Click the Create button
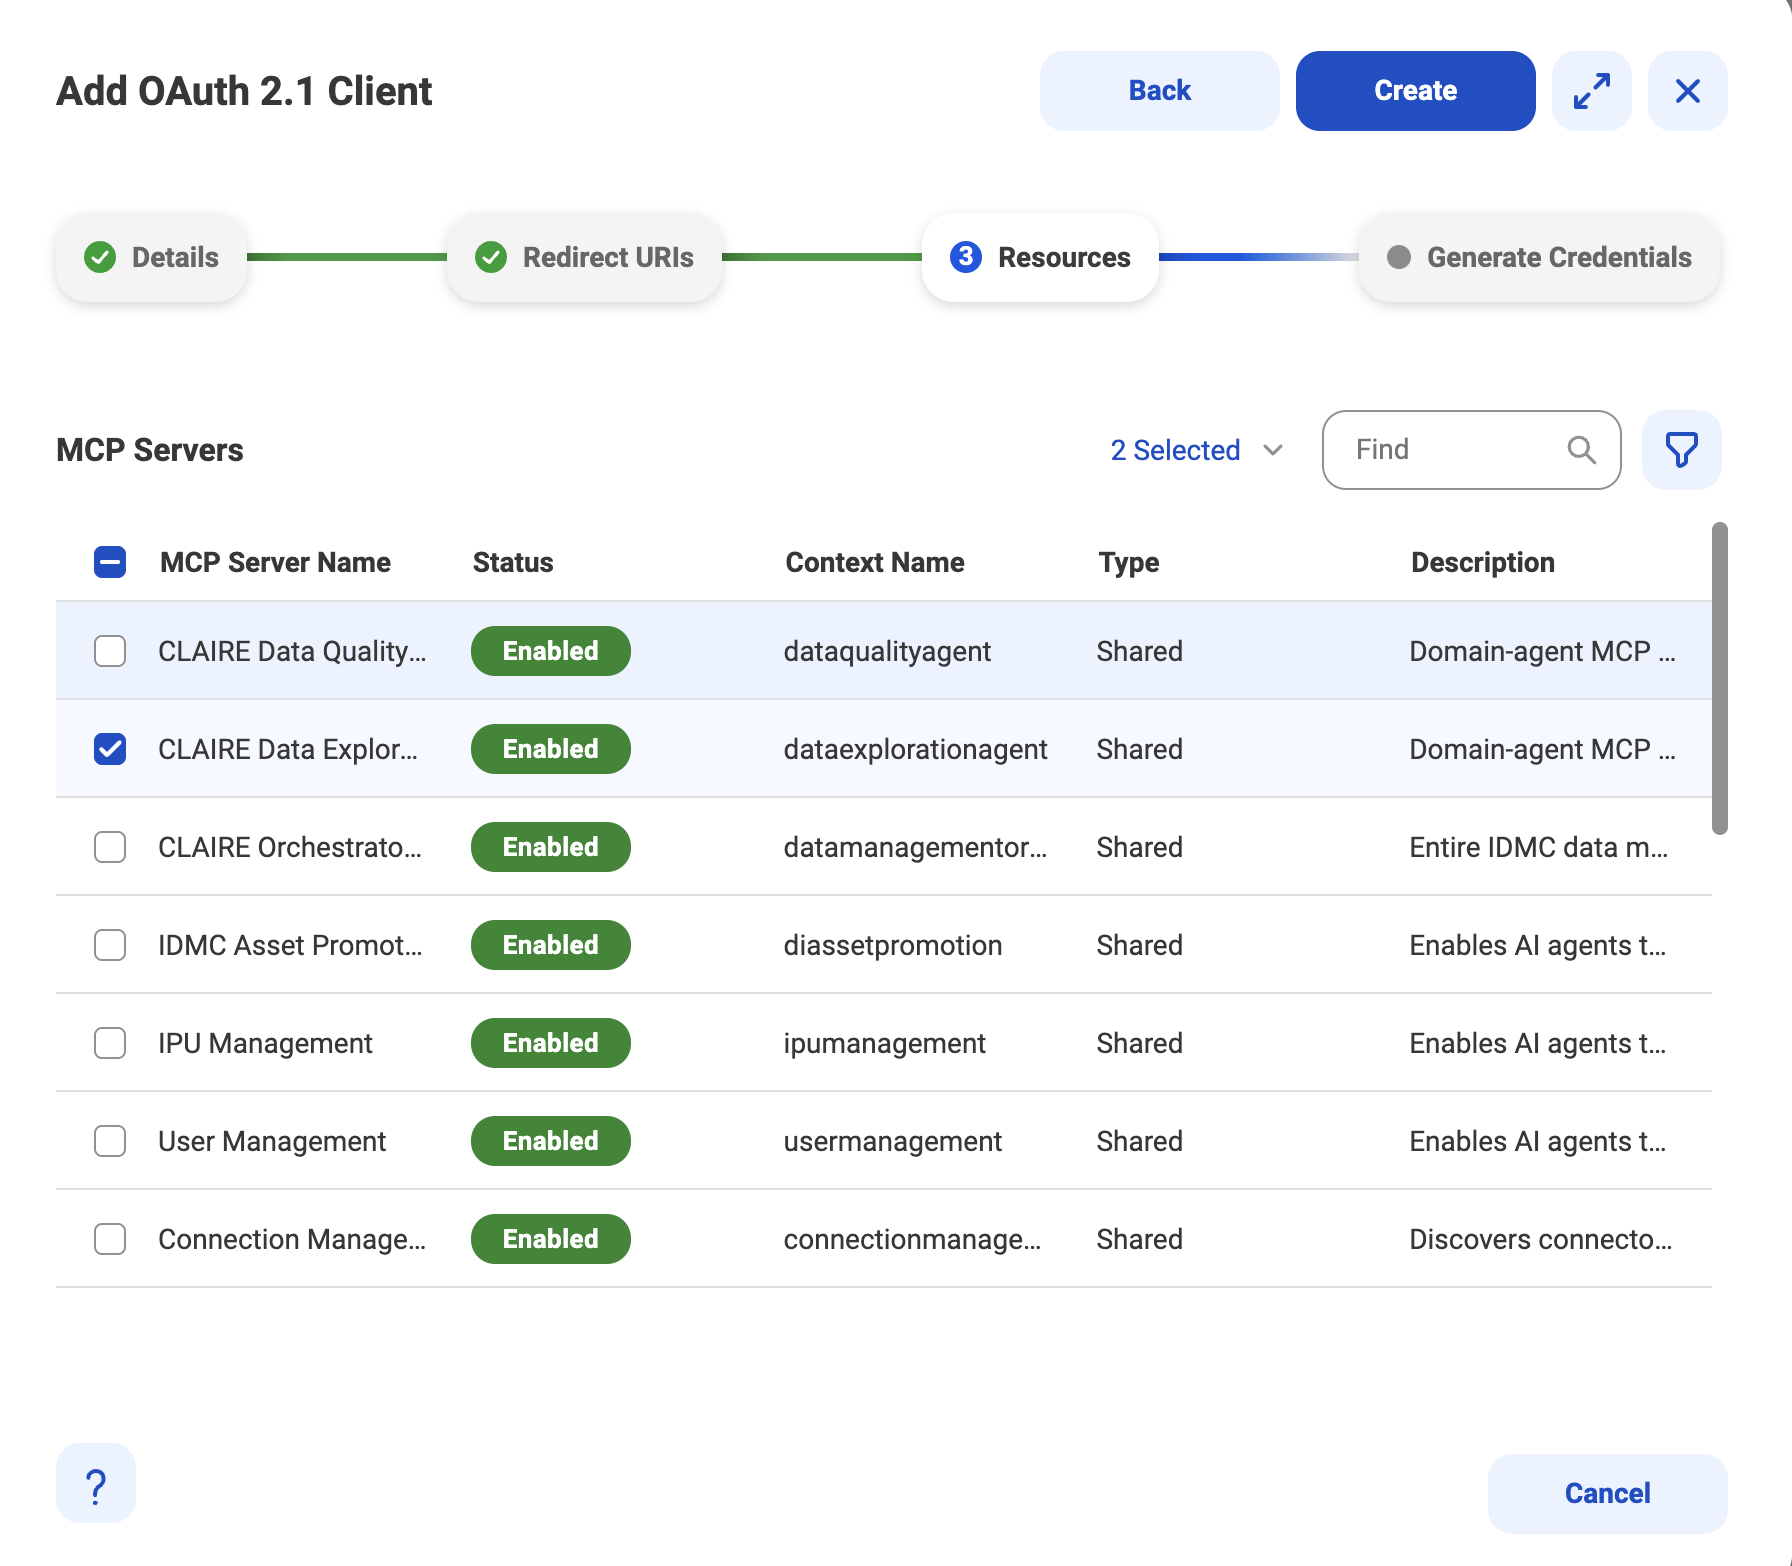The image size is (1792, 1566). click(1415, 91)
